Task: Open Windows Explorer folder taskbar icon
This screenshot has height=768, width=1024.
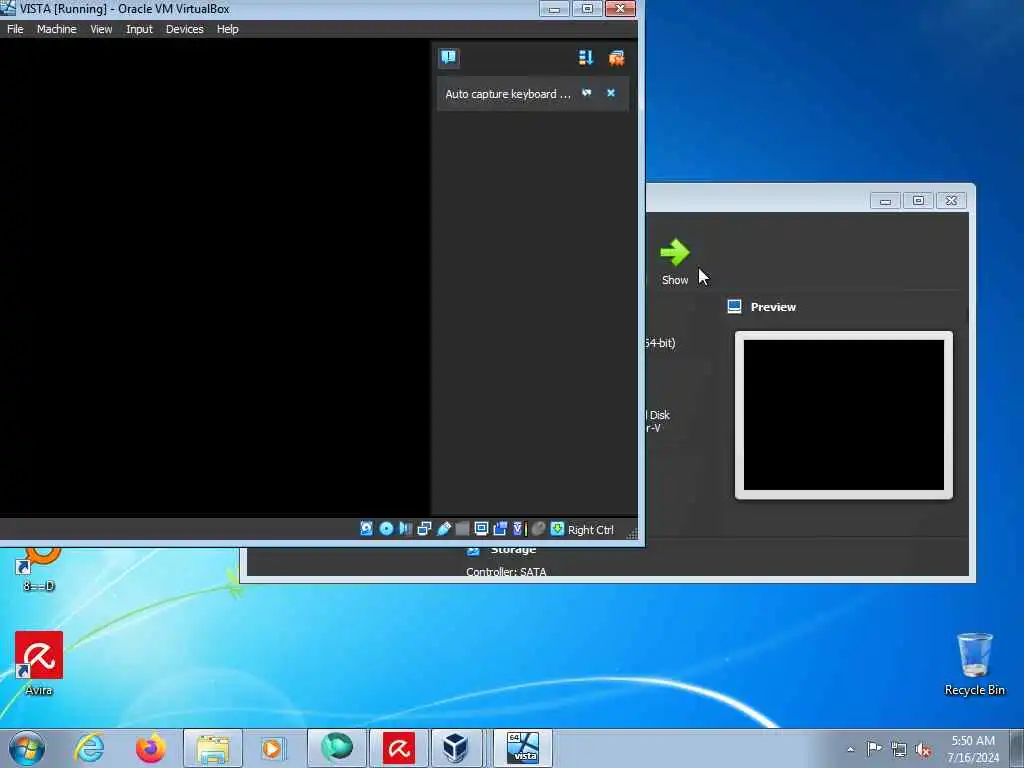Action: pos(213,748)
